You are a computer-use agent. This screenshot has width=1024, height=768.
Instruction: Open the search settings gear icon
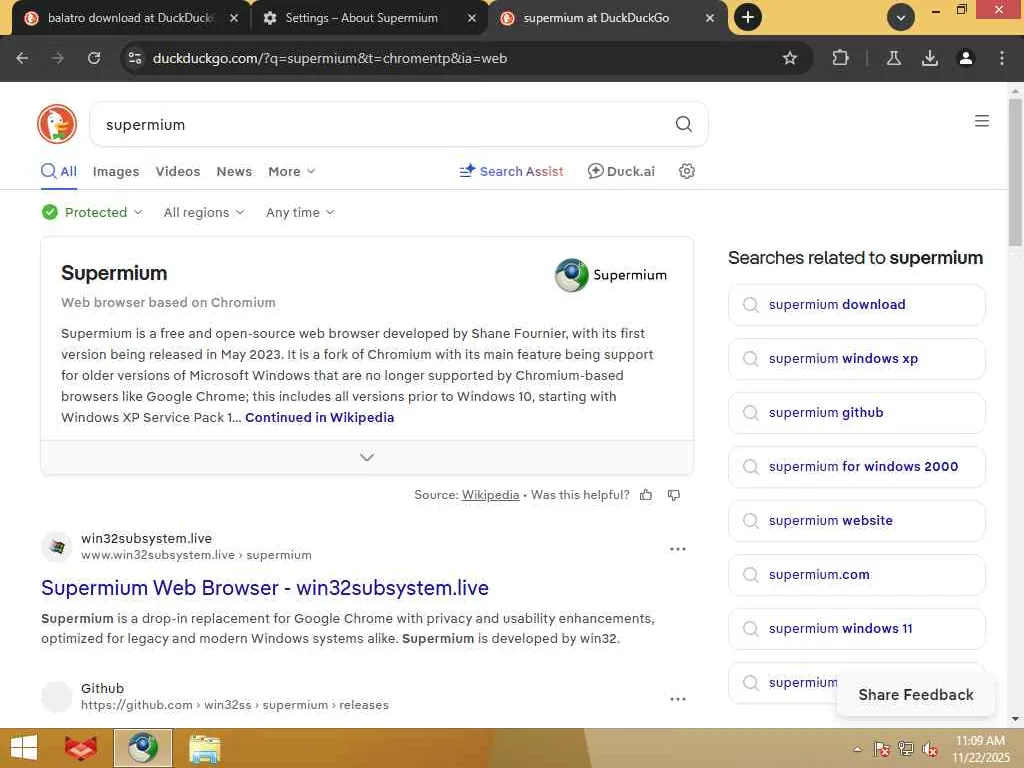point(686,171)
